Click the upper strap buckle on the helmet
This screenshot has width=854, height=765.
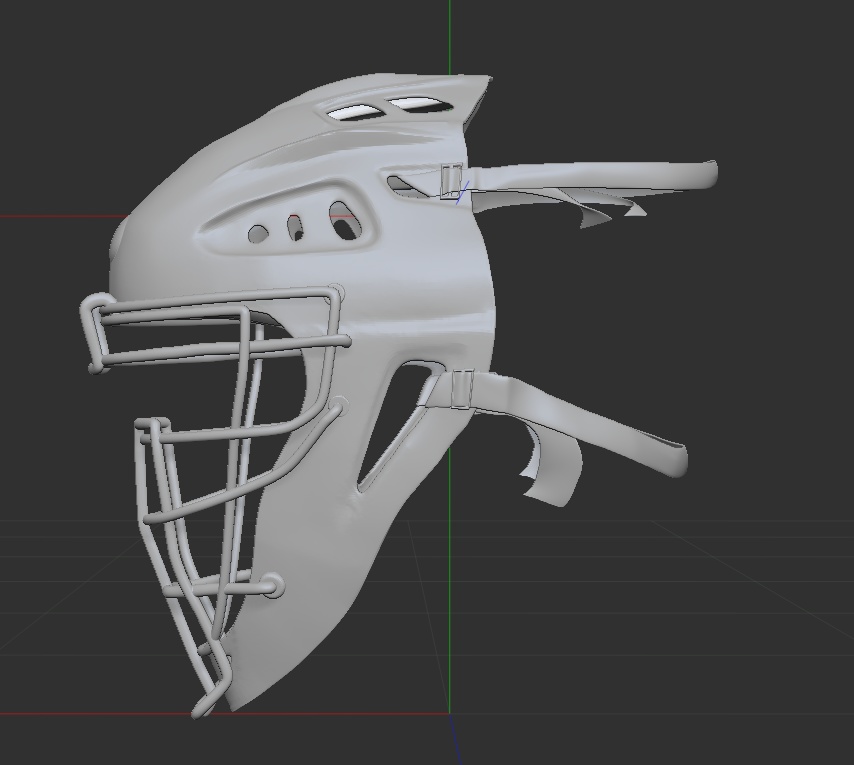[x=452, y=180]
